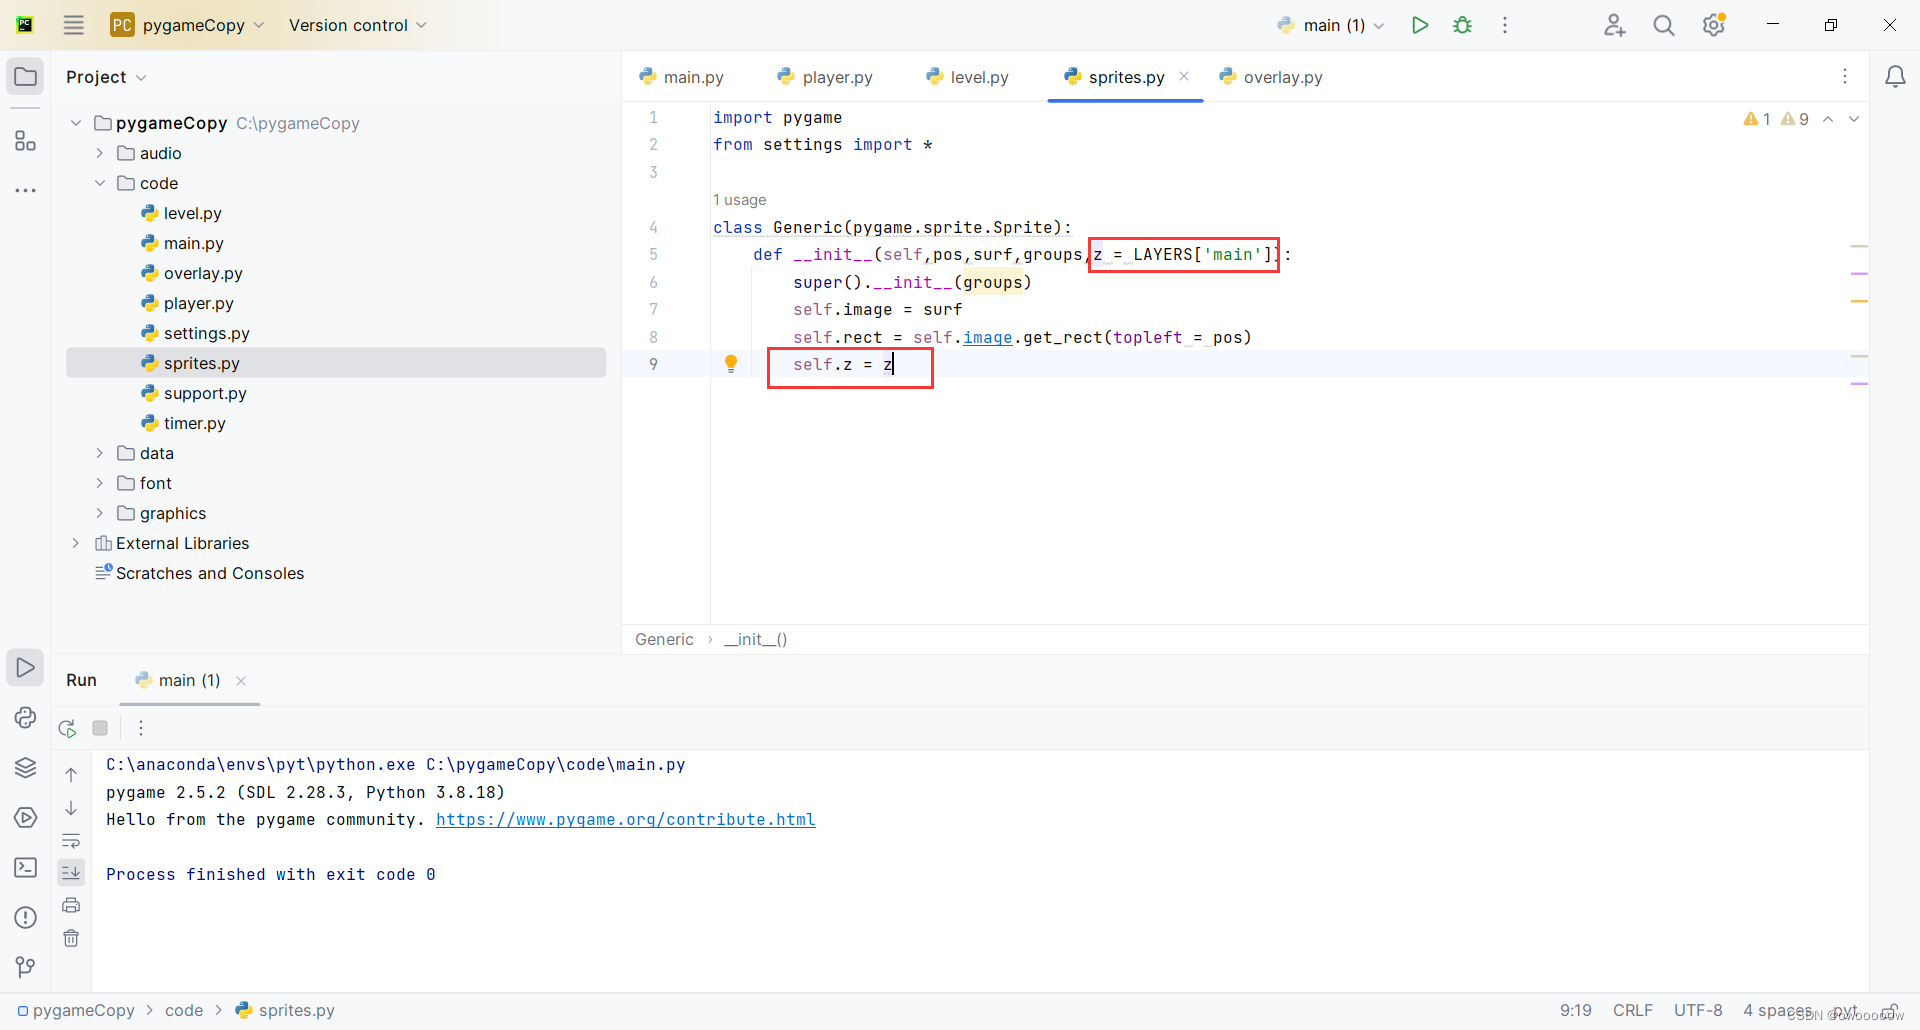1920x1030 pixels.
Task: Jump up the stack trace arrow
Action: click(71, 775)
